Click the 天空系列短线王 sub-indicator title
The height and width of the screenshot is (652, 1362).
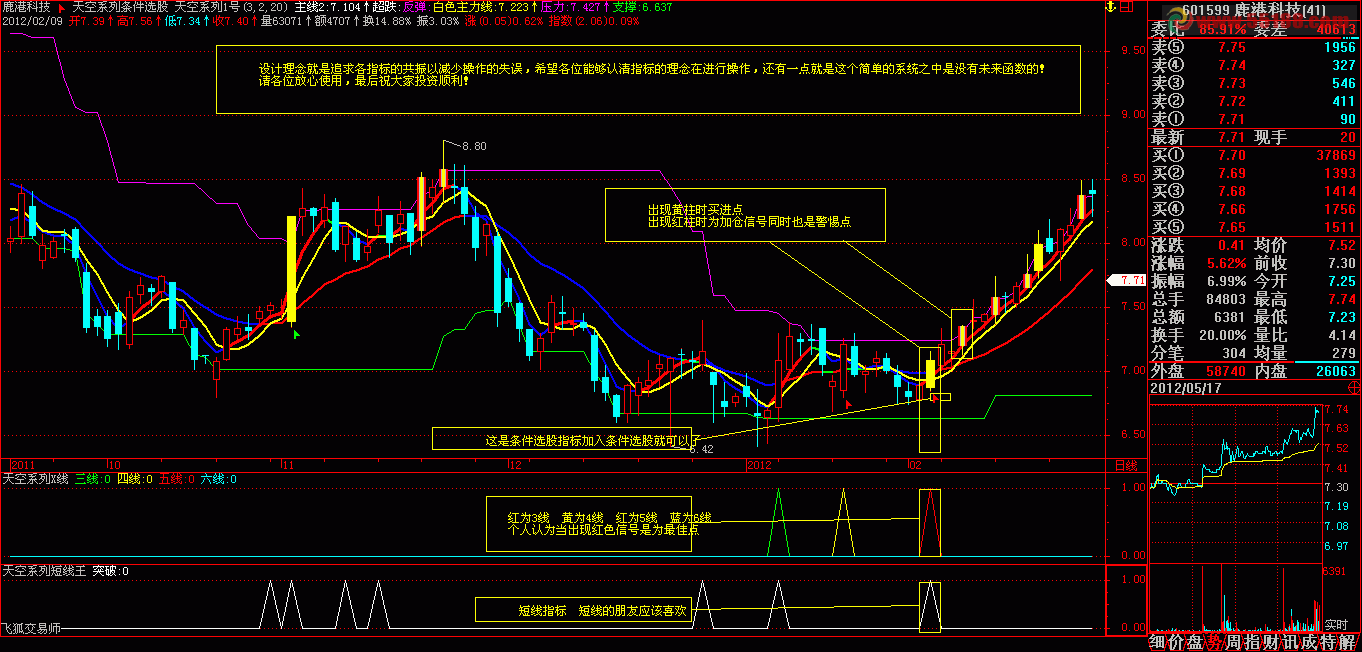point(45,571)
